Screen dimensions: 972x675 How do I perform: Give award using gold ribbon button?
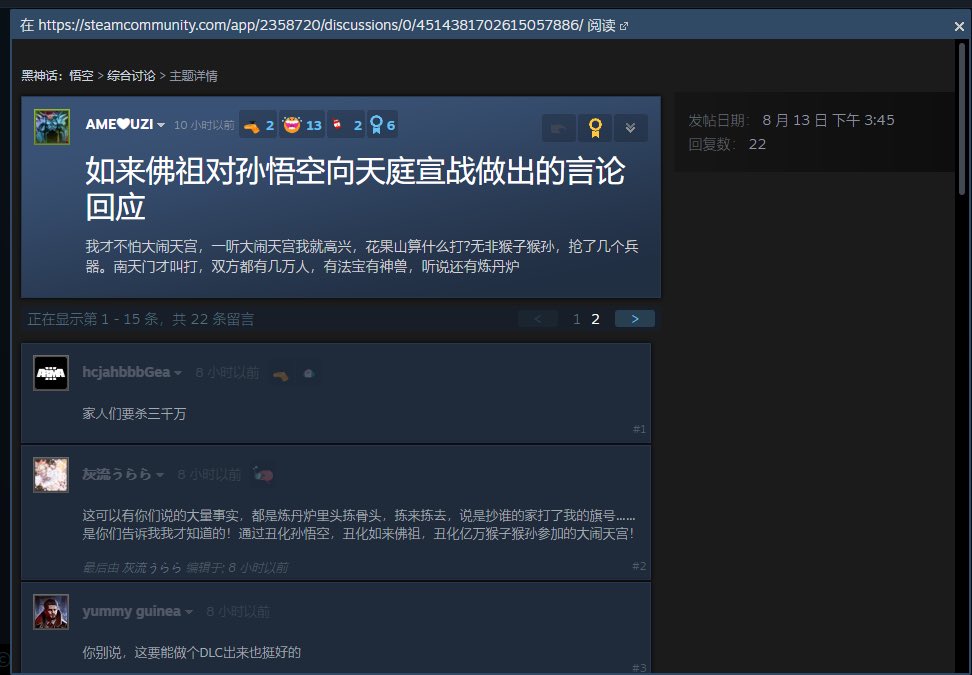point(595,128)
